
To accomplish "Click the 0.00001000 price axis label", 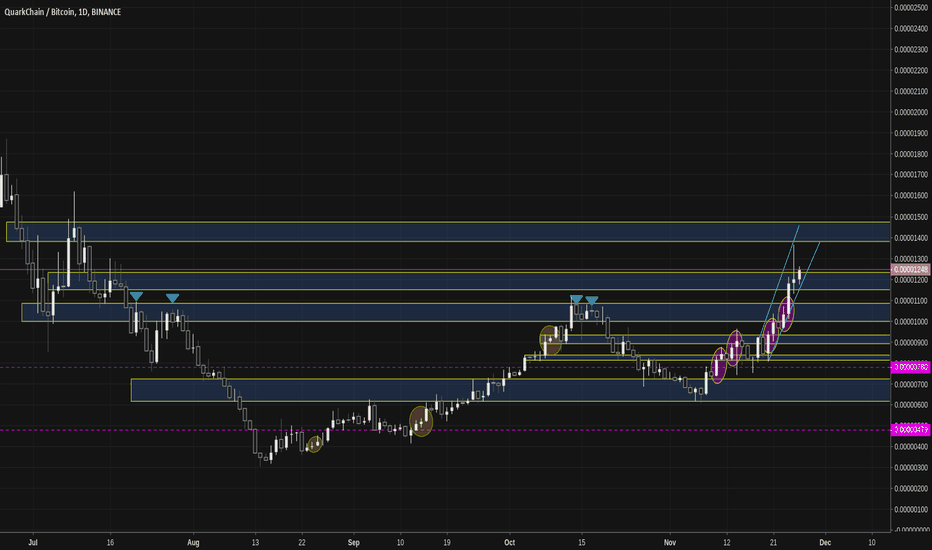I will click(911, 322).
